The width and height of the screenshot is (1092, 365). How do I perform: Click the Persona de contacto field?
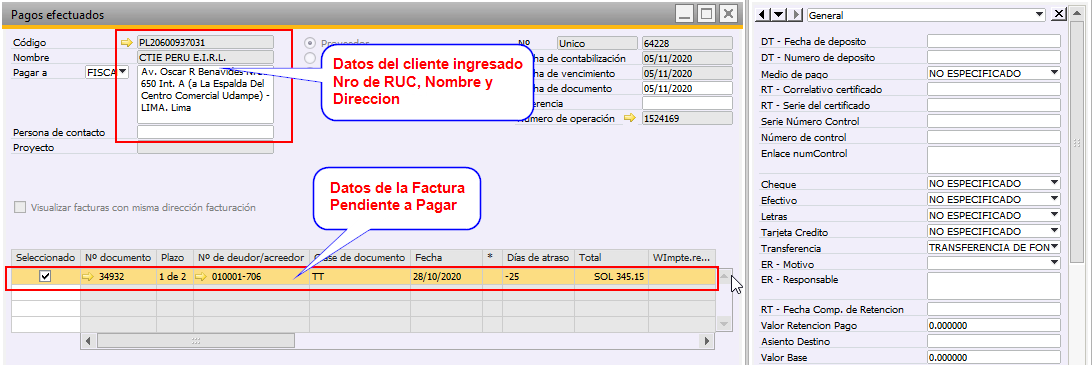point(205,132)
